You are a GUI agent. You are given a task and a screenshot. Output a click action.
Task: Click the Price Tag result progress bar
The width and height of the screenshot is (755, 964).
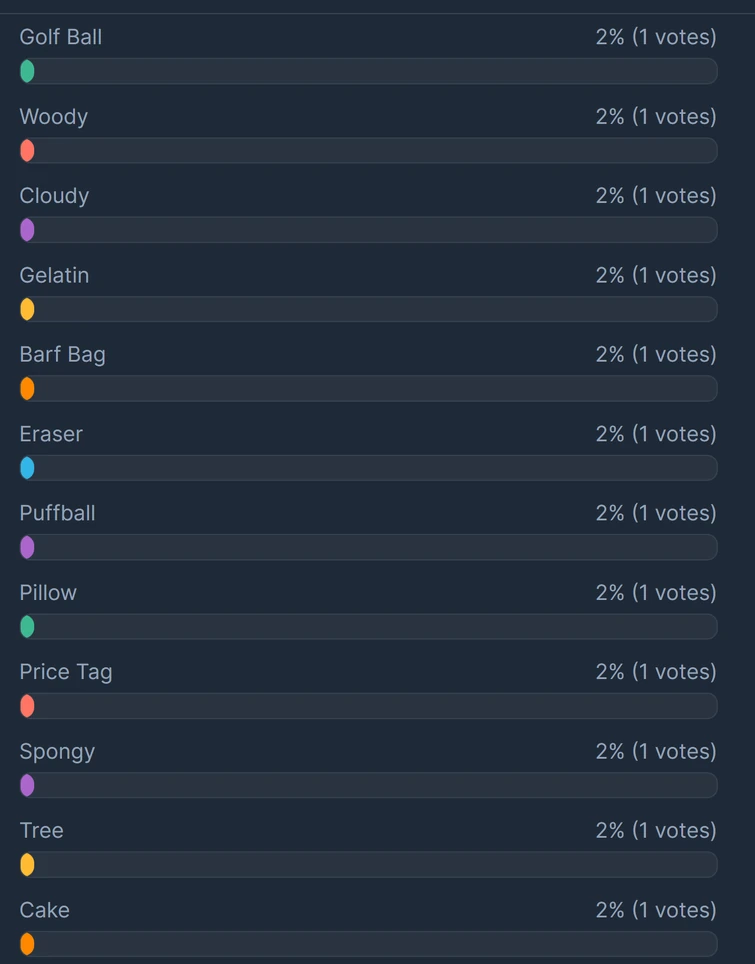click(368, 706)
